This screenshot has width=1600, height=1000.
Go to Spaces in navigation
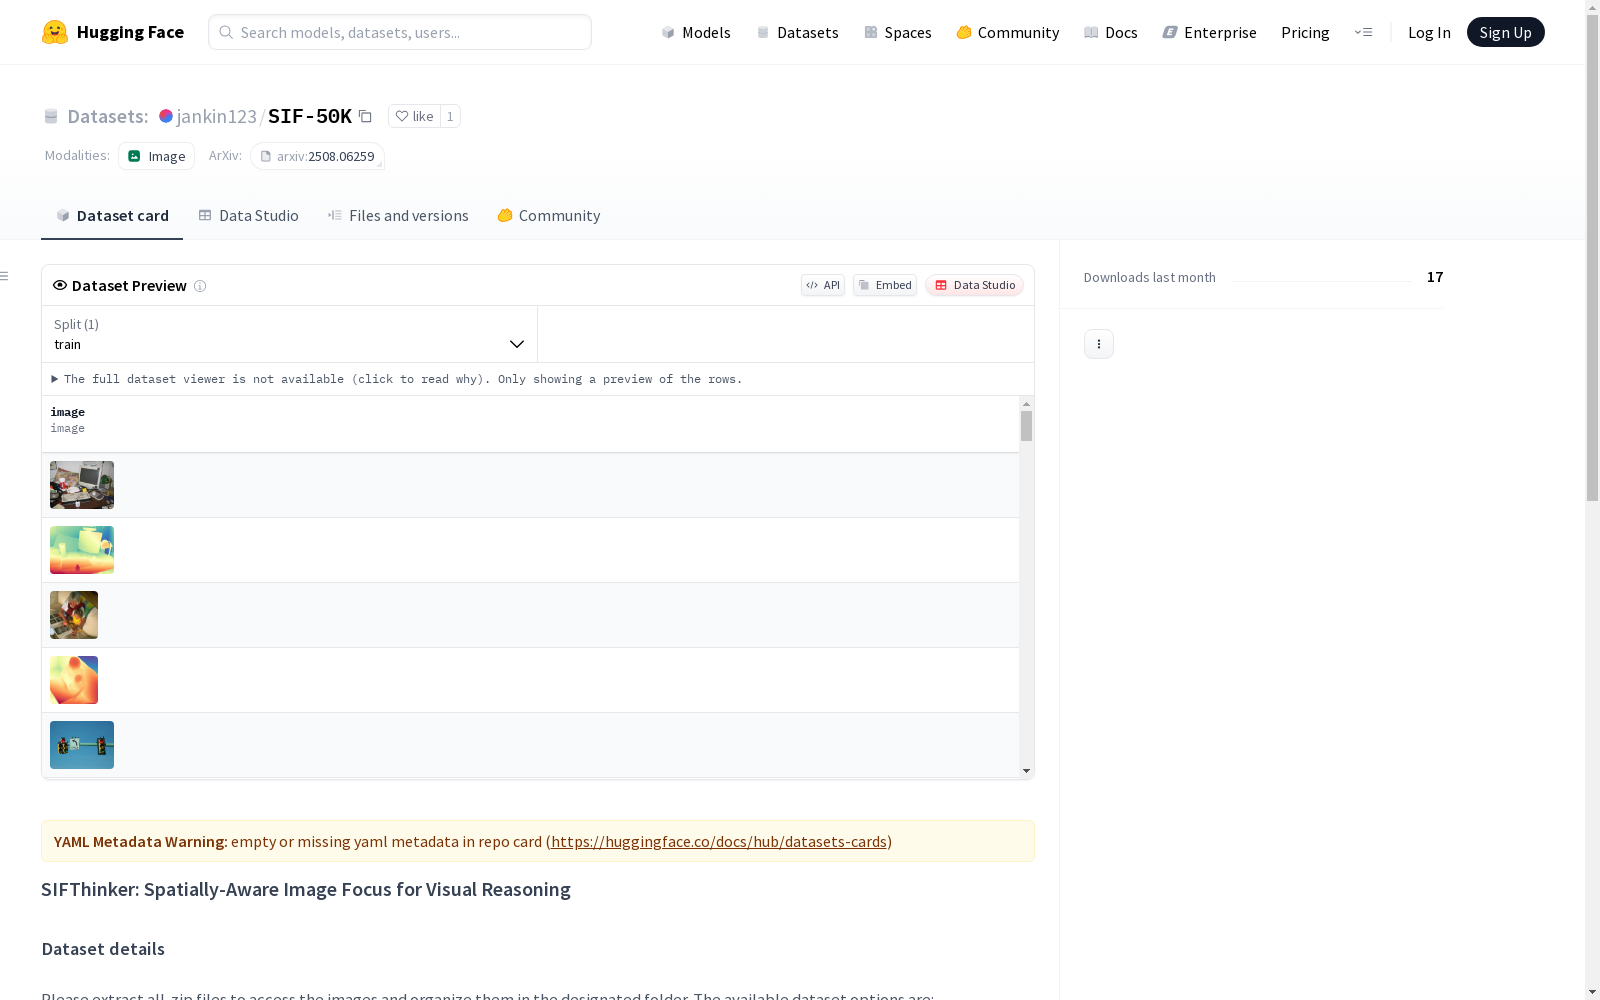(x=898, y=32)
